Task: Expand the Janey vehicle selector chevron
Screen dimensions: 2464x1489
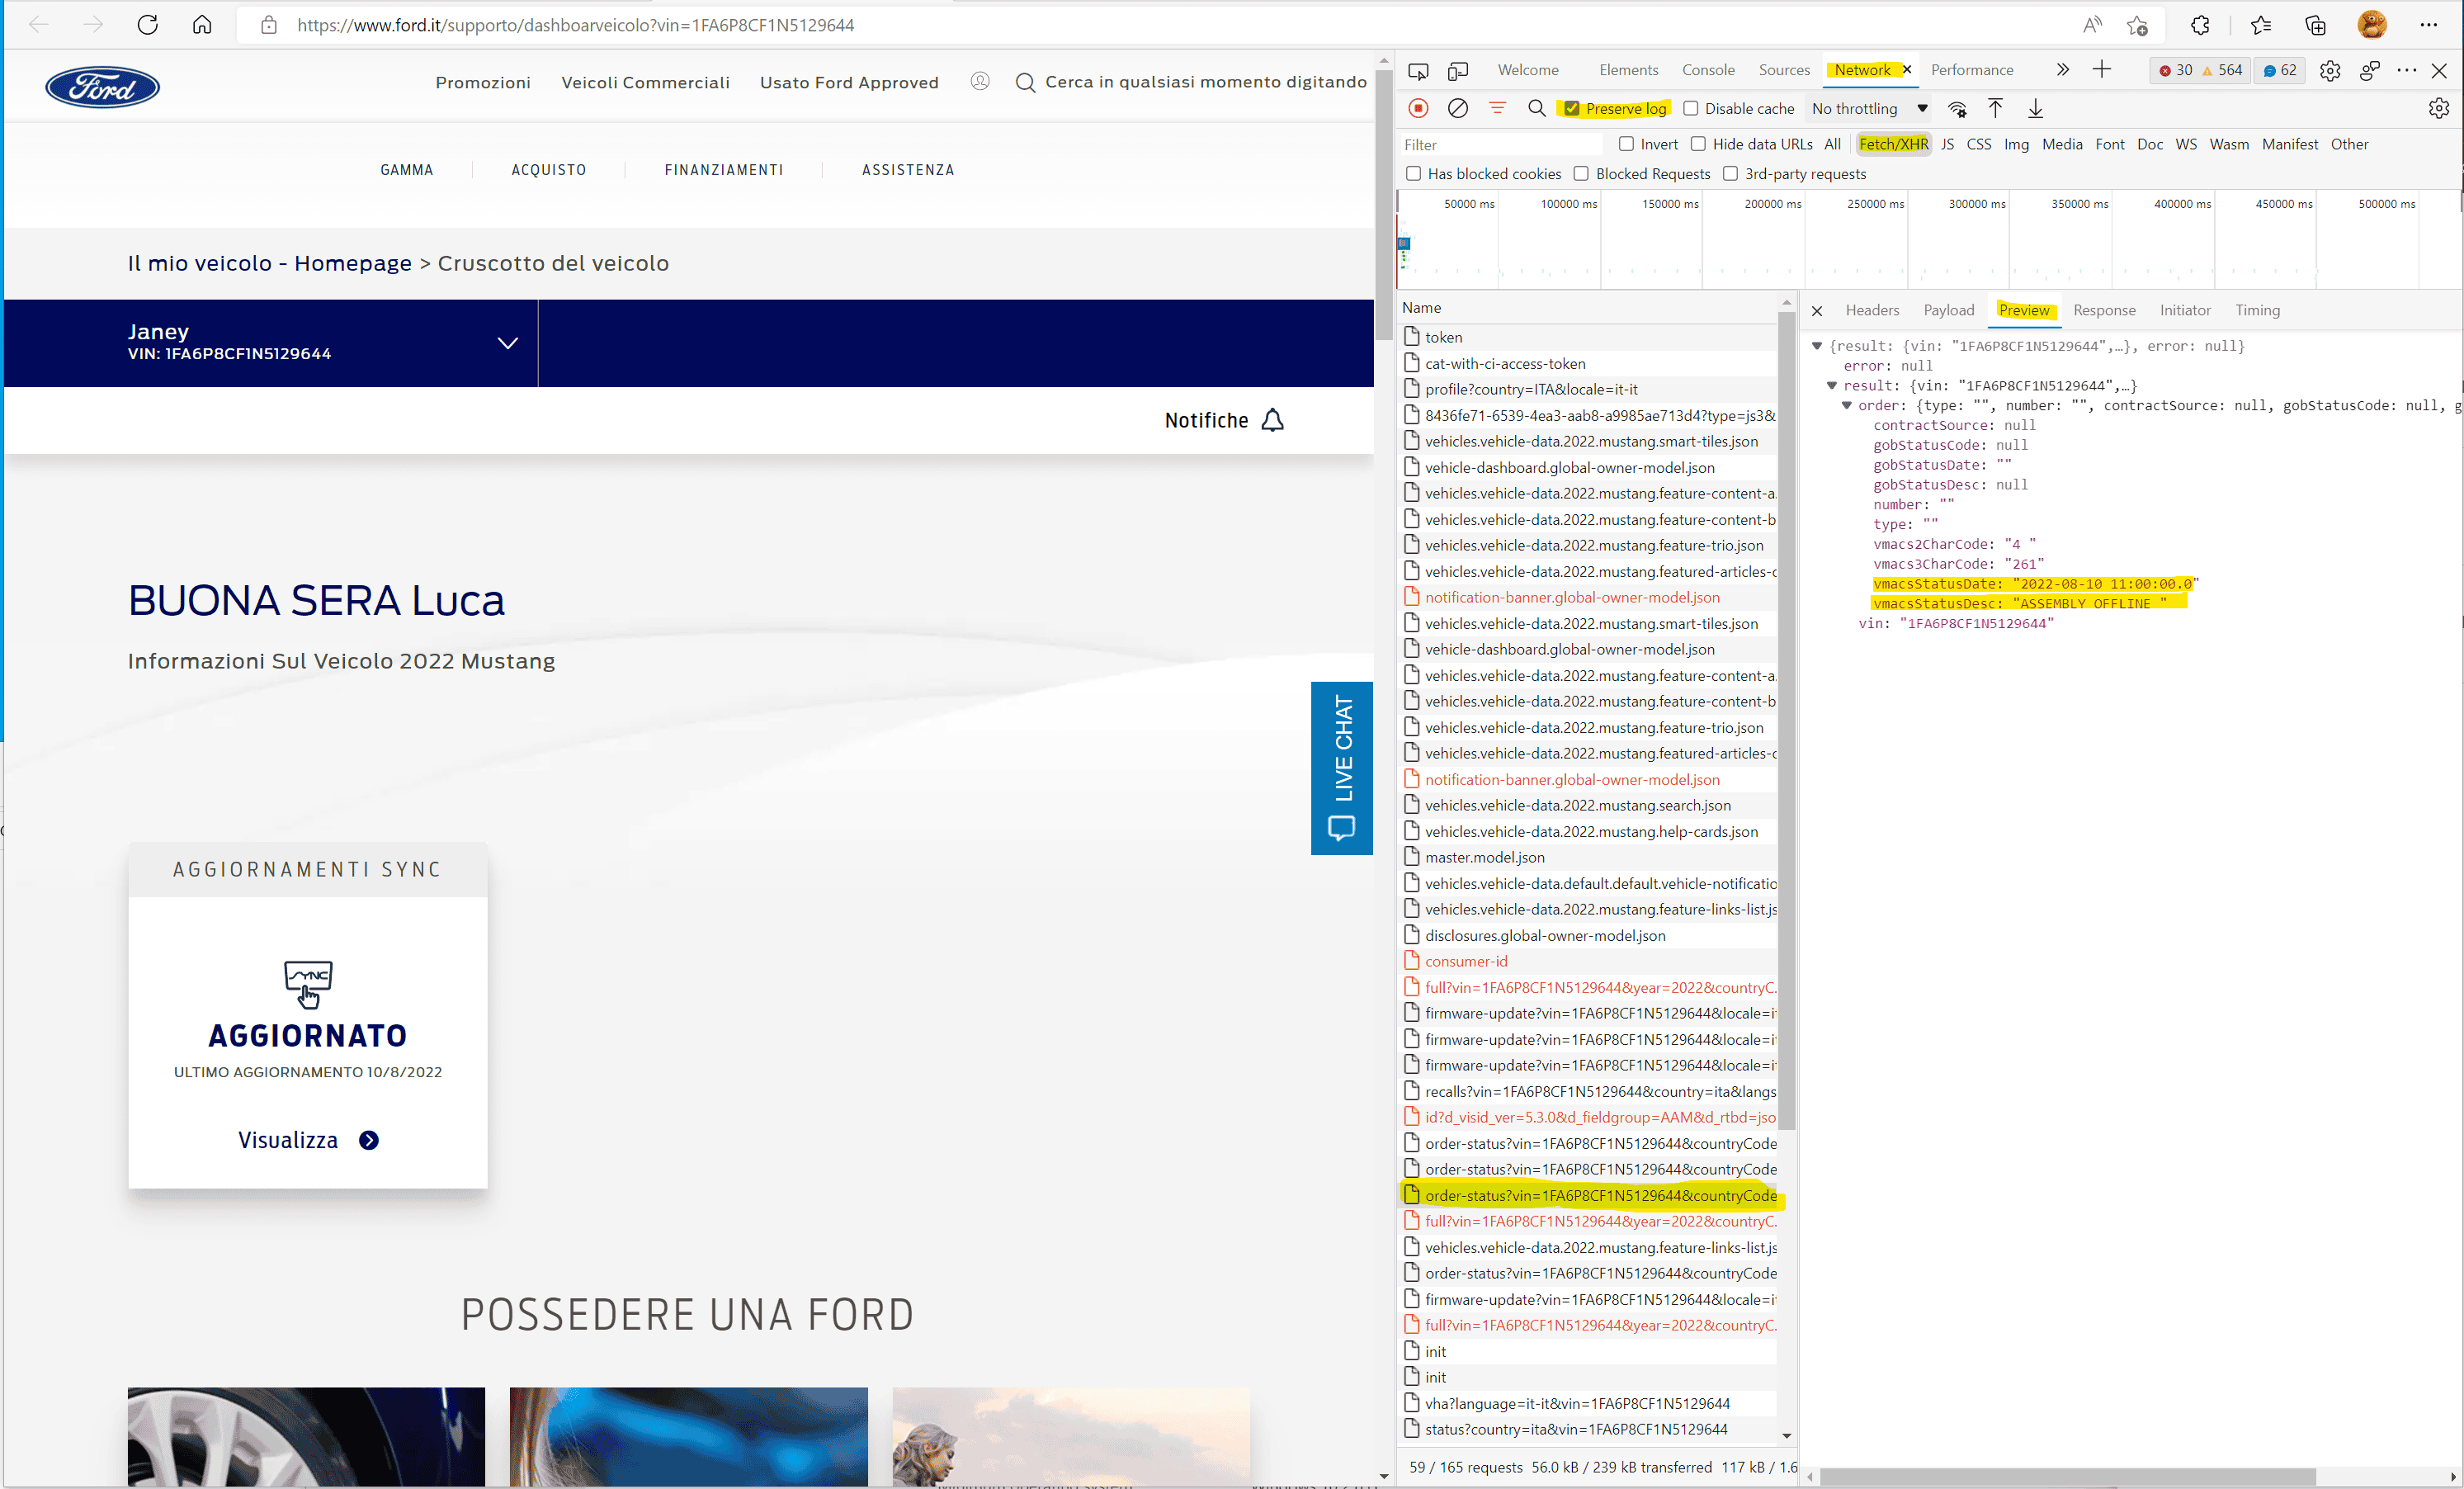Action: tap(508, 343)
